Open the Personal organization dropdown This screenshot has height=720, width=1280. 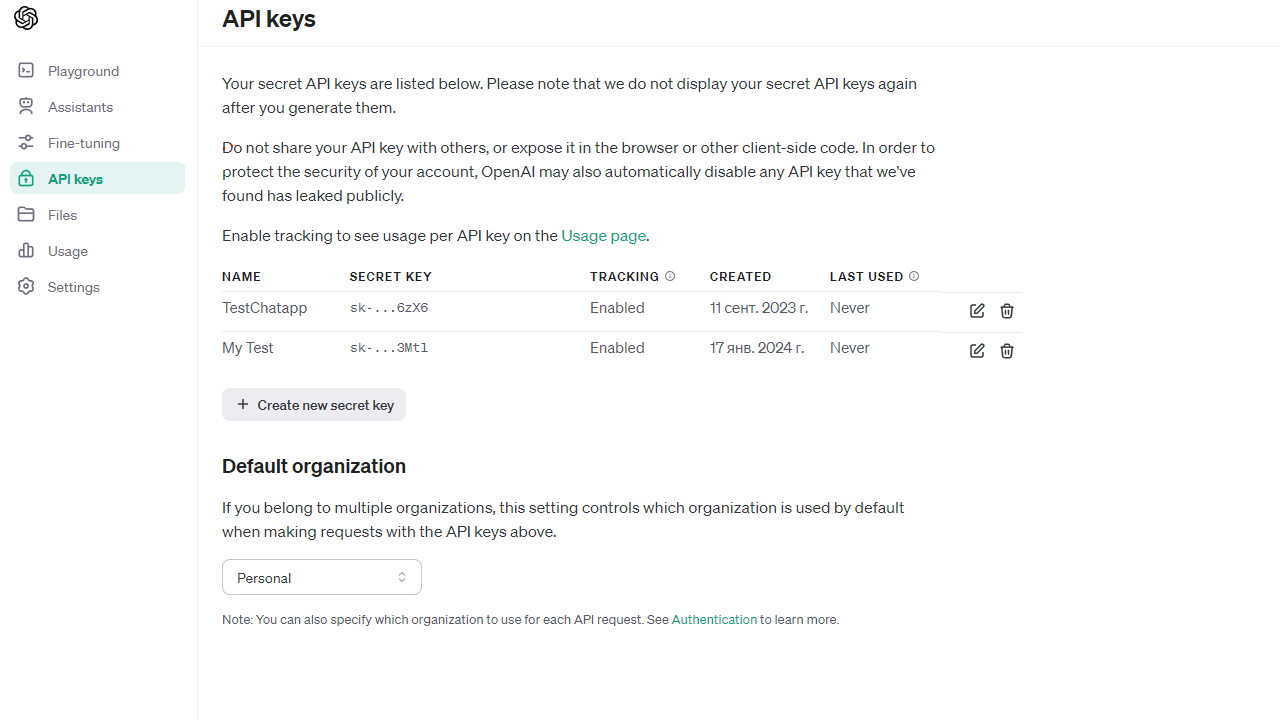(321, 577)
